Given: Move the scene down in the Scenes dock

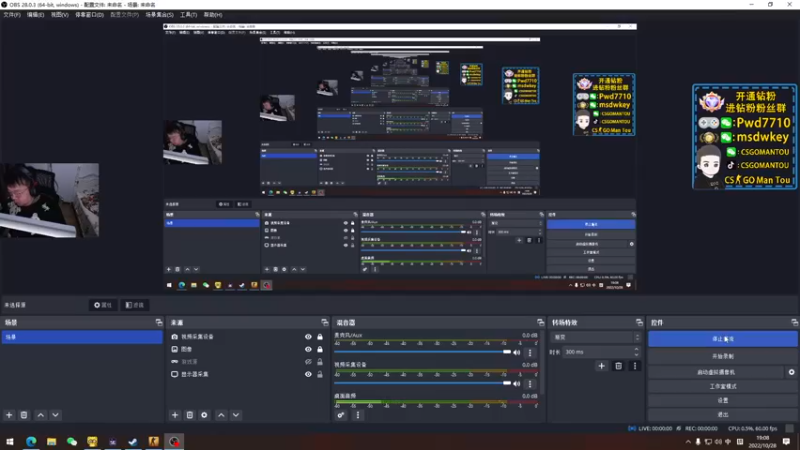Looking at the screenshot, I should click(56, 415).
